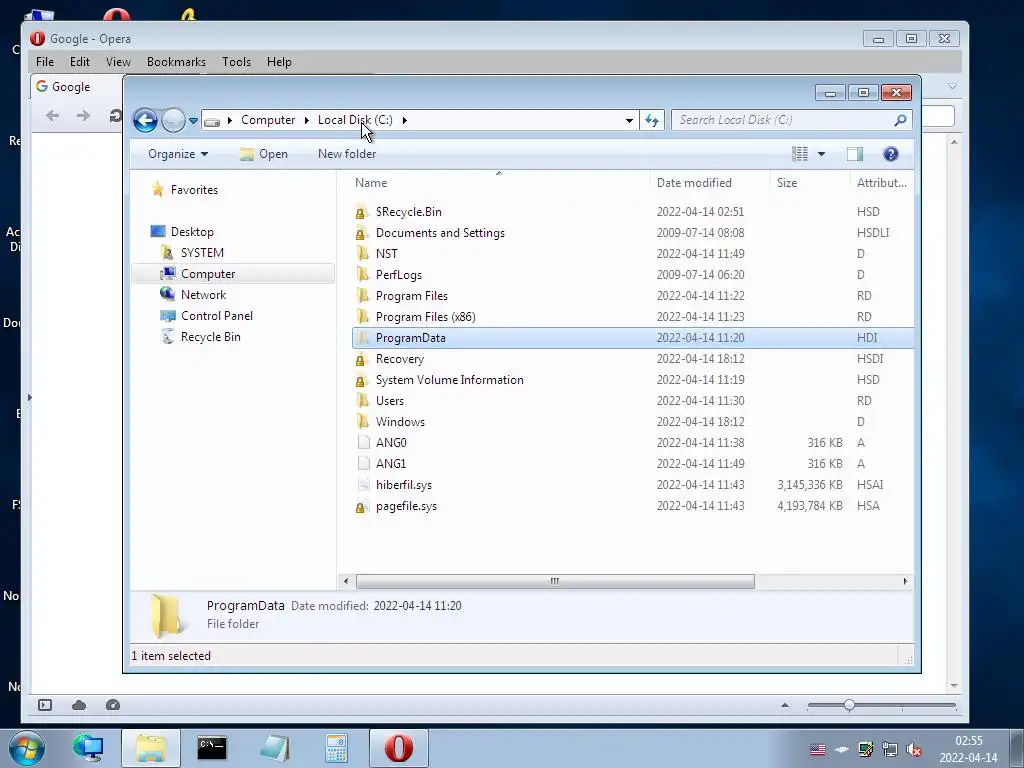Open Calculator from taskbar
1024x768 pixels.
click(336, 748)
